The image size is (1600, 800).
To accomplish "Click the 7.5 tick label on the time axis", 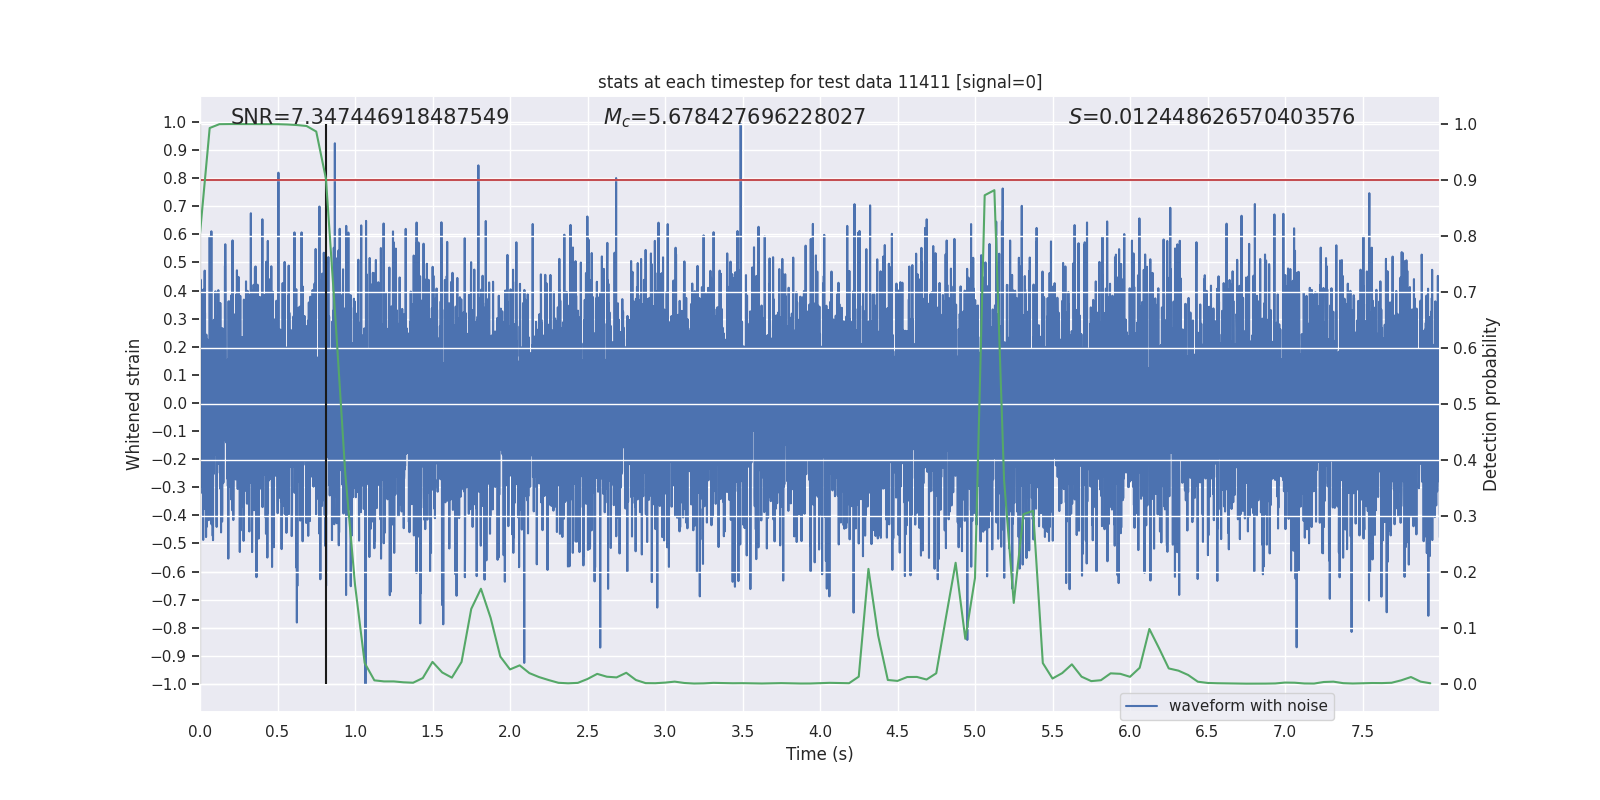I will pyautogui.click(x=1362, y=731).
